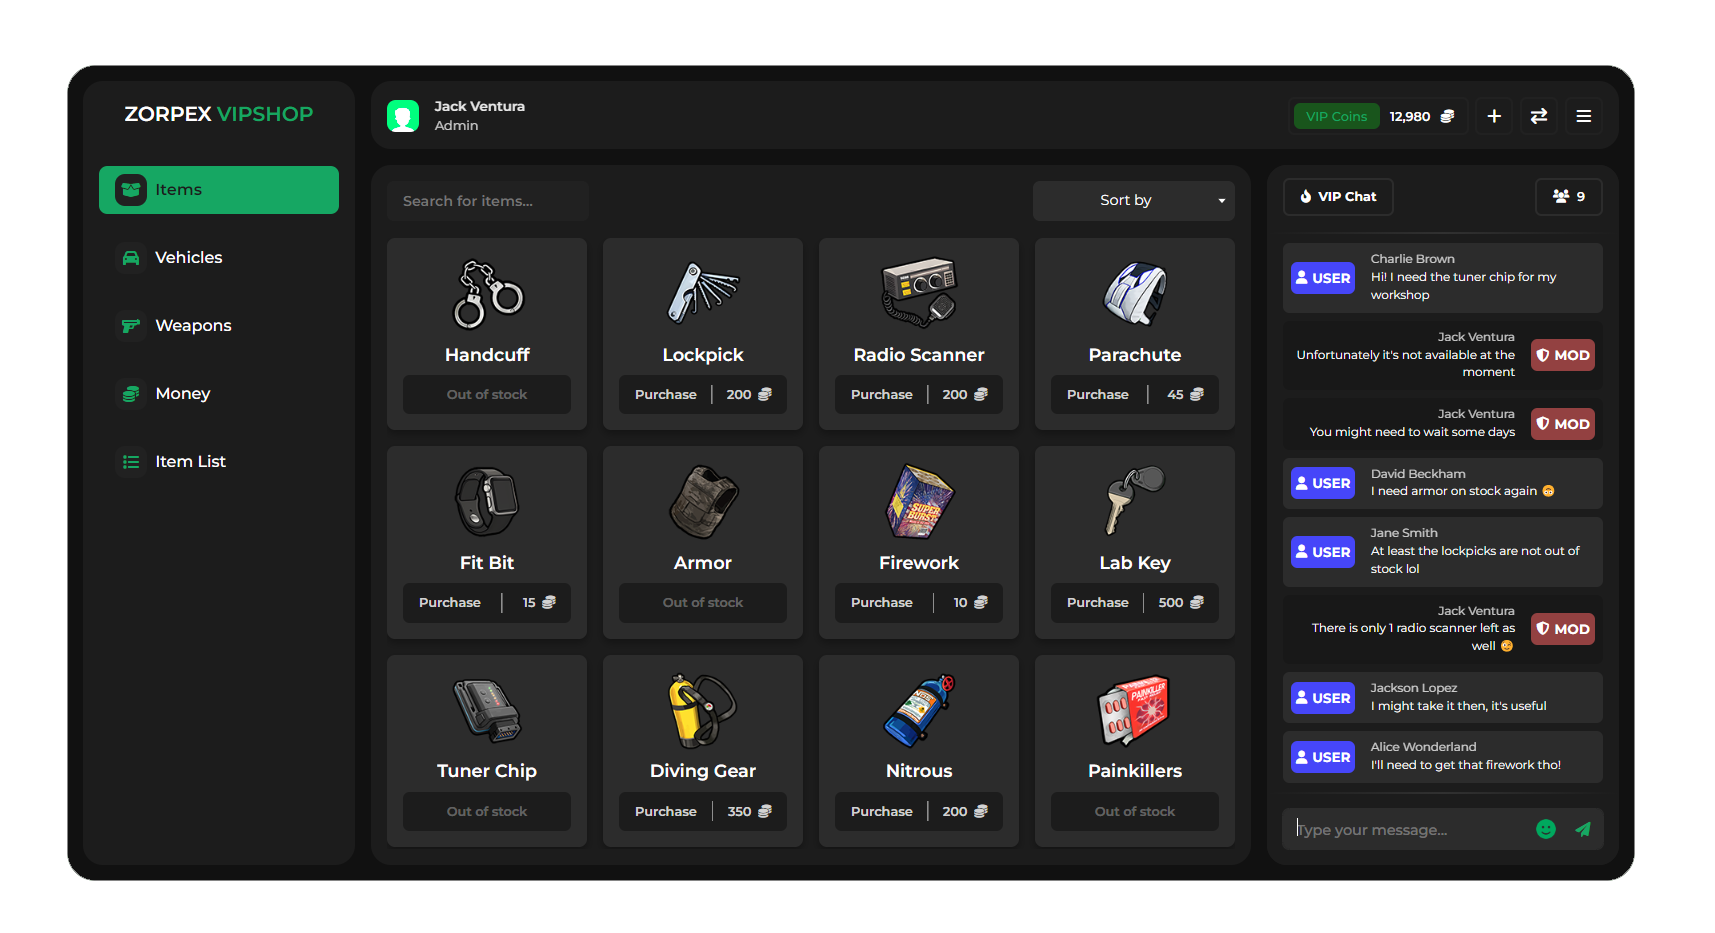
Task: Open the hamburger menu icon
Action: pos(1584,116)
